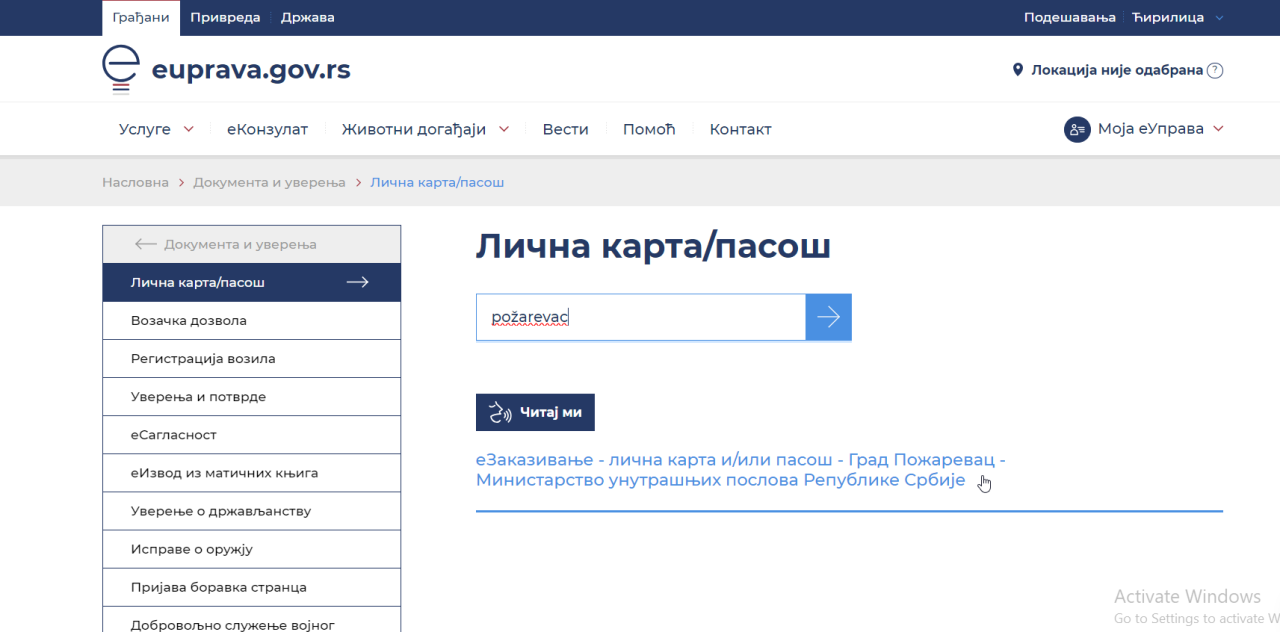
Task: Open the Ћирилица script dropdown
Action: pyautogui.click(x=1177, y=17)
